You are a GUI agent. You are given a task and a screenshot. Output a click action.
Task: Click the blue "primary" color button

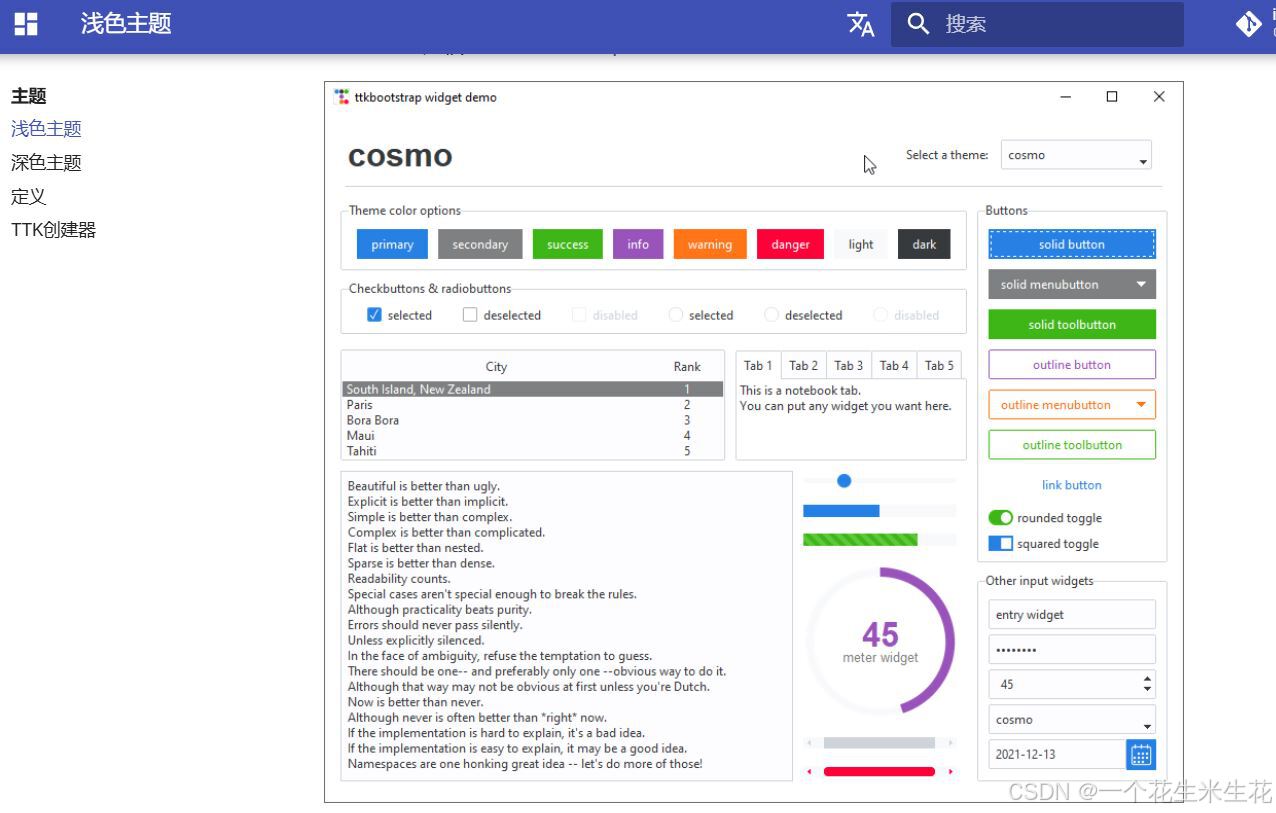392,245
